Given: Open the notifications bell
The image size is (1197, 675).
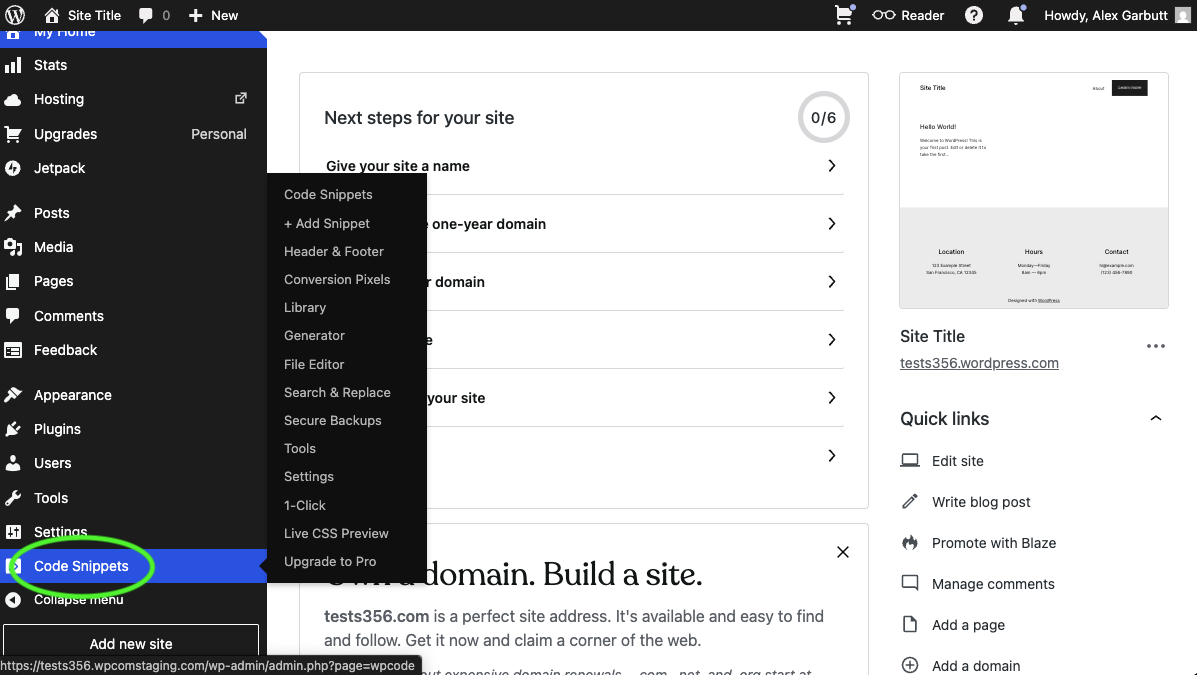Looking at the screenshot, I should pyautogui.click(x=1016, y=15).
